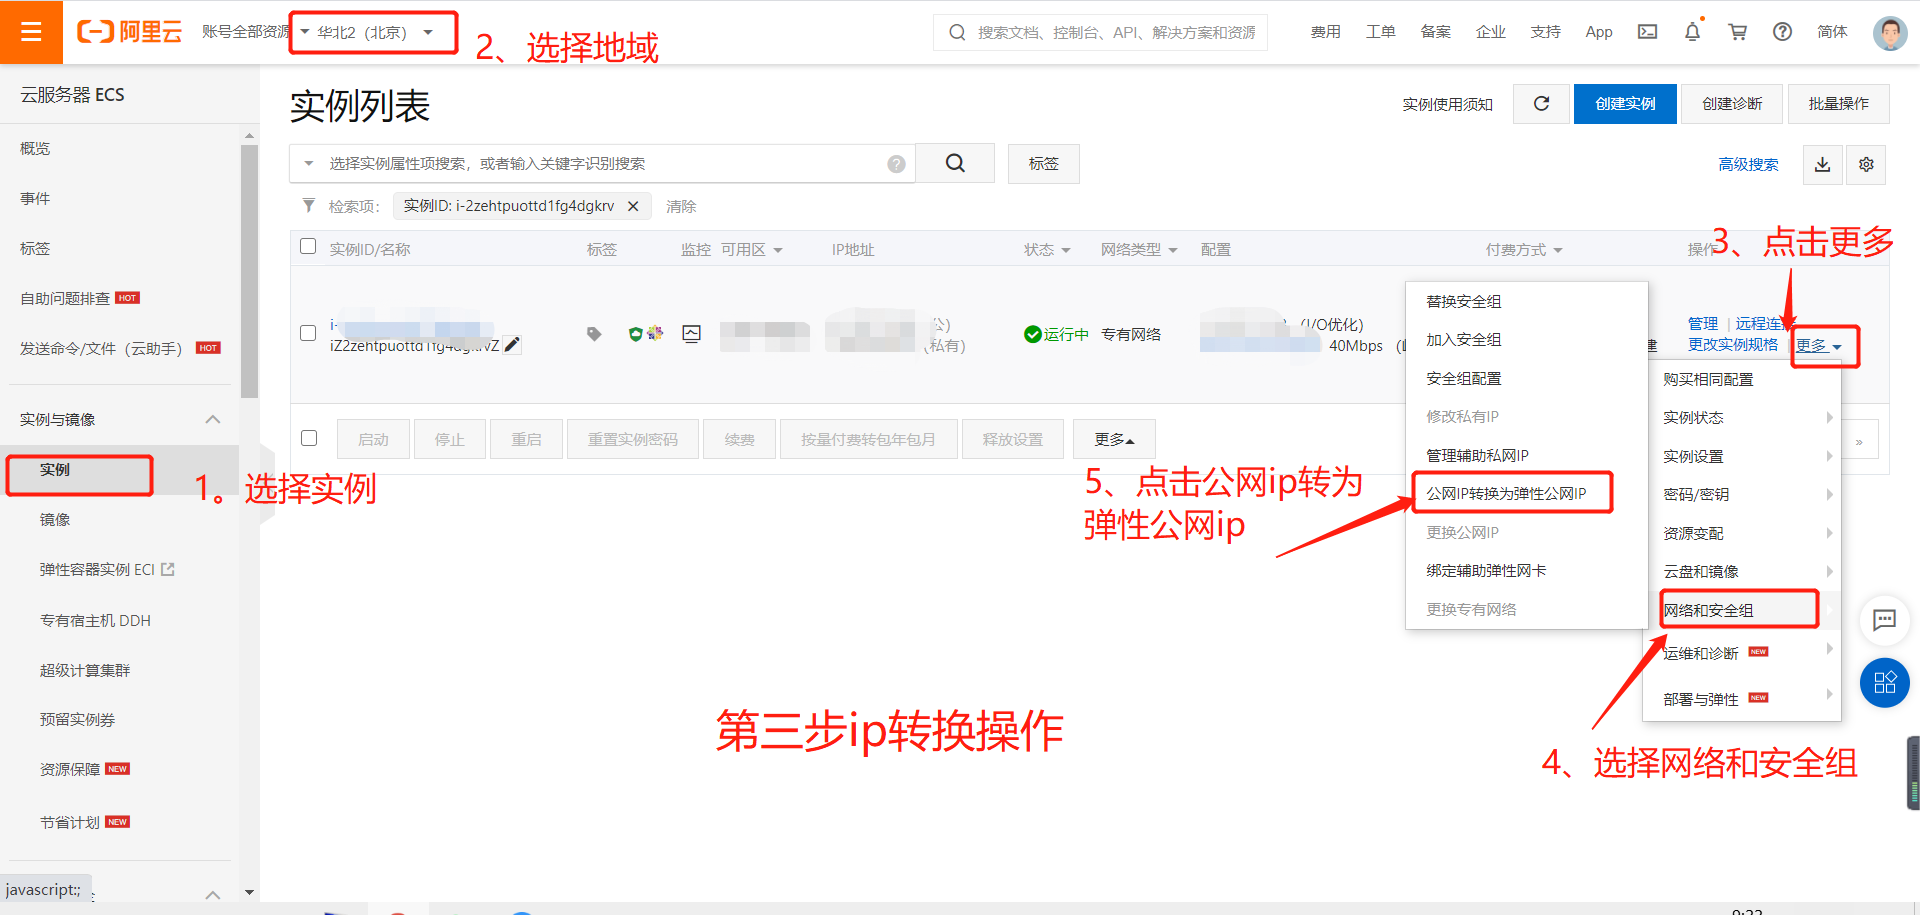The image size is (1920, 915).
Task: Open the shopping cart
Action: (x=1737, y=31)
